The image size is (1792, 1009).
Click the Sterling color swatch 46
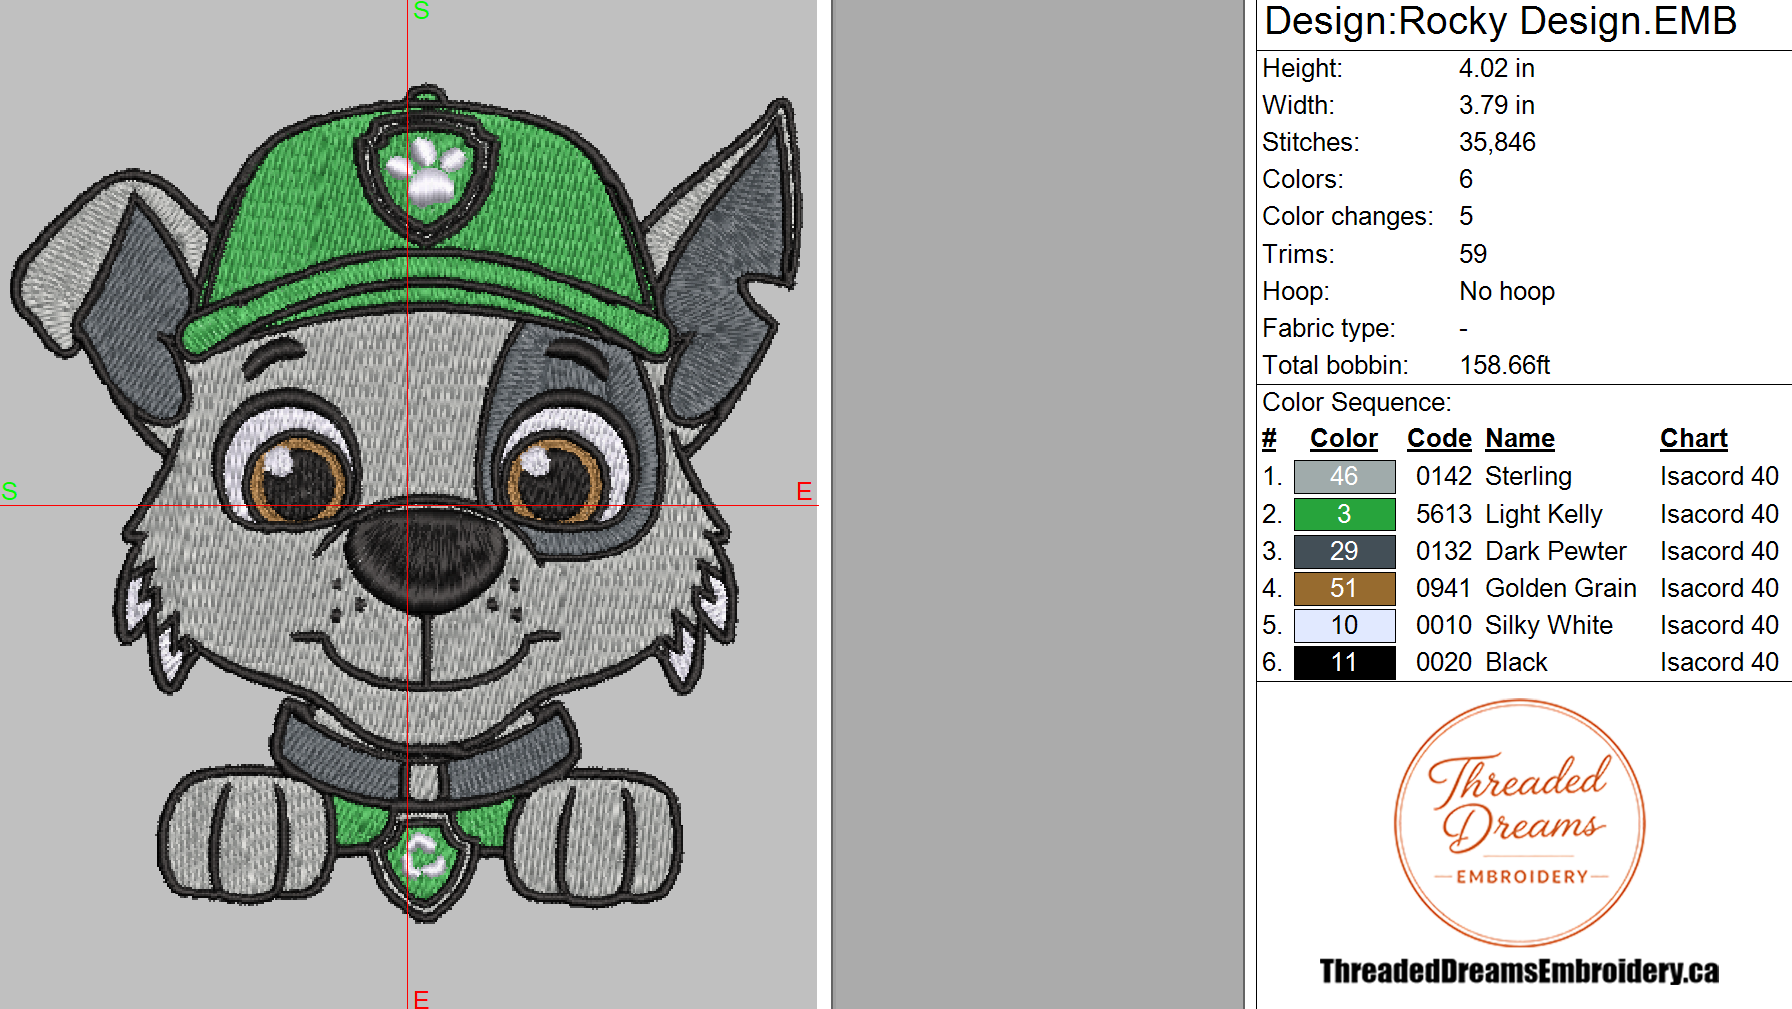pyautogui.click(x=1344, y=477)
